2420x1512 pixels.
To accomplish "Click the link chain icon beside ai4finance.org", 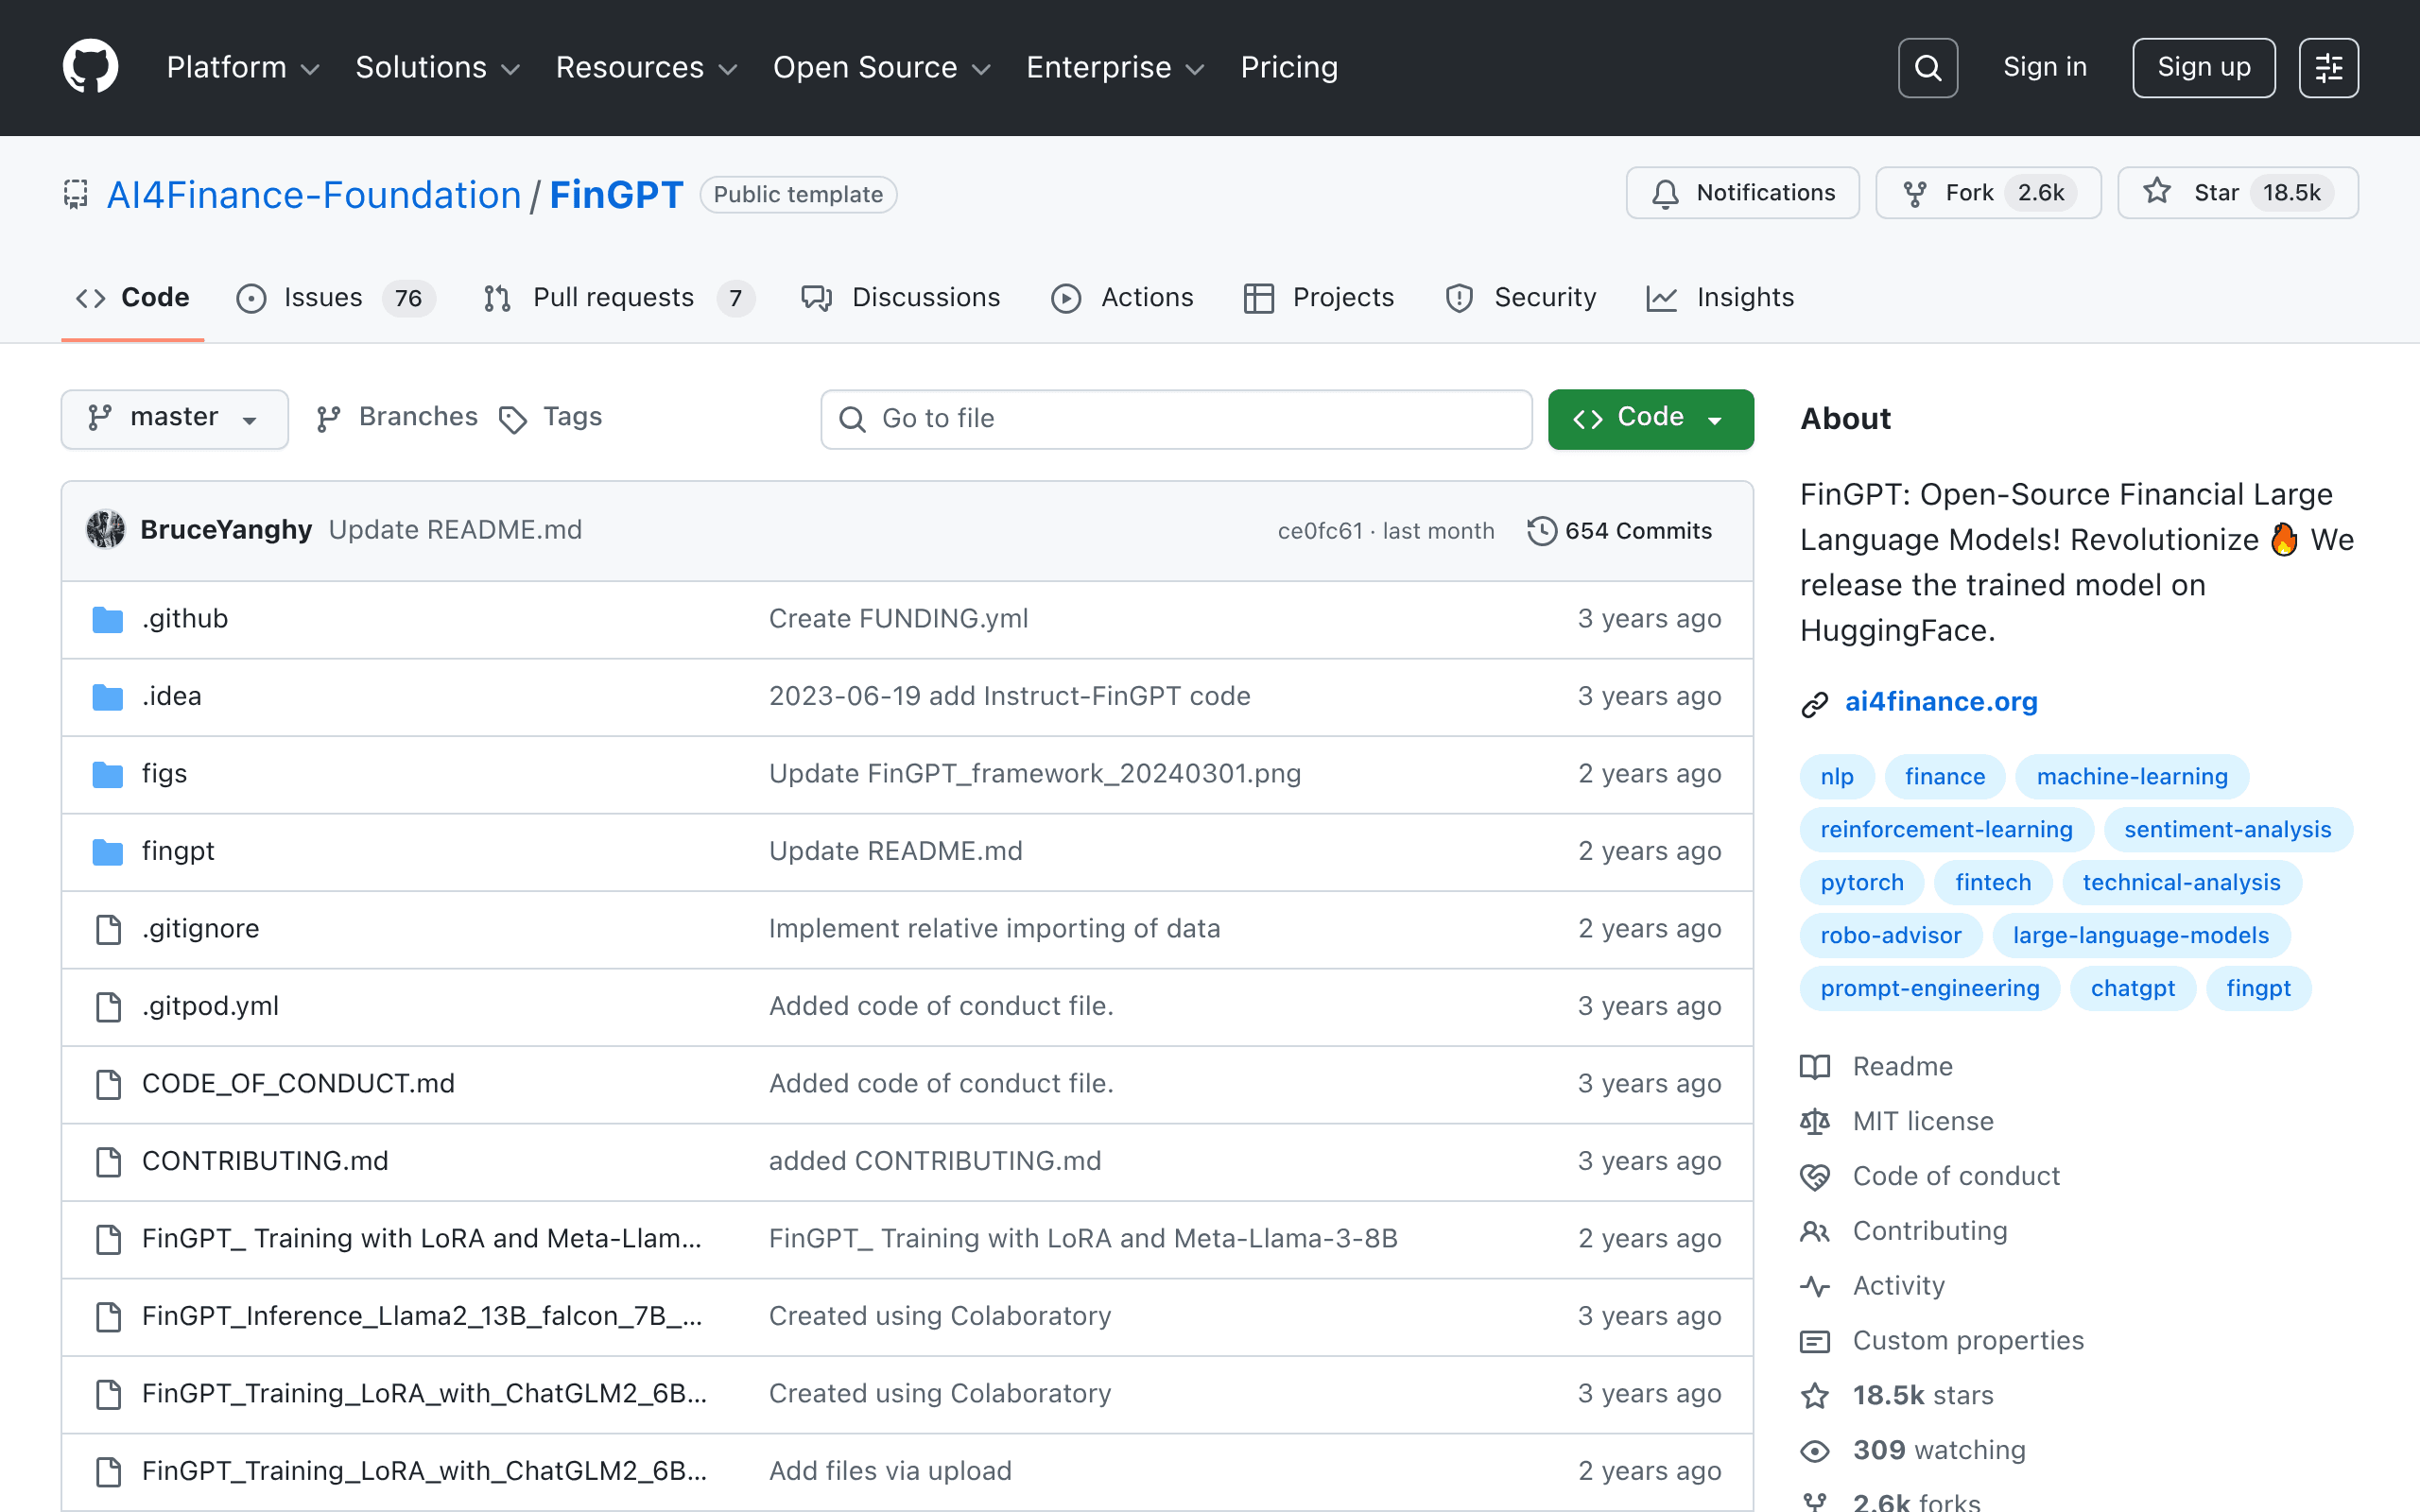I will pos(1815,704).
